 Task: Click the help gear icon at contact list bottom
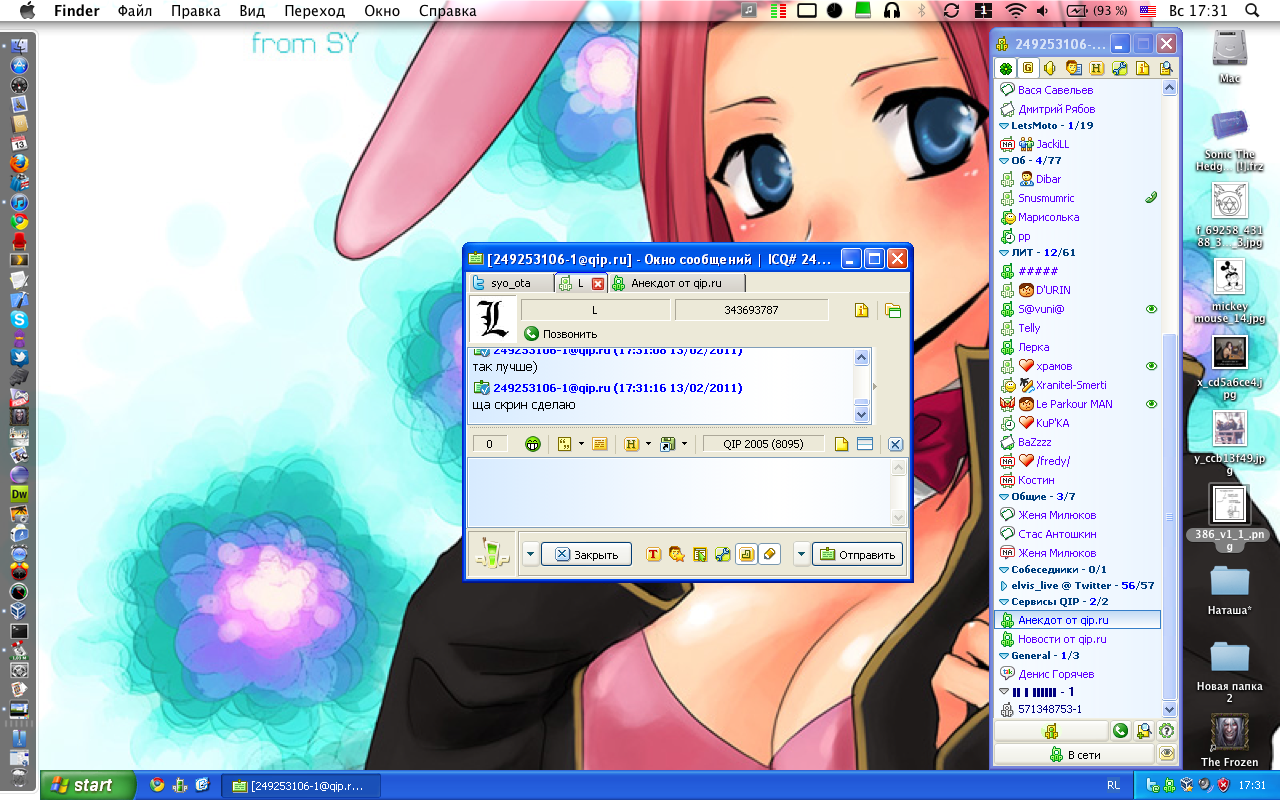[1165, 731]
